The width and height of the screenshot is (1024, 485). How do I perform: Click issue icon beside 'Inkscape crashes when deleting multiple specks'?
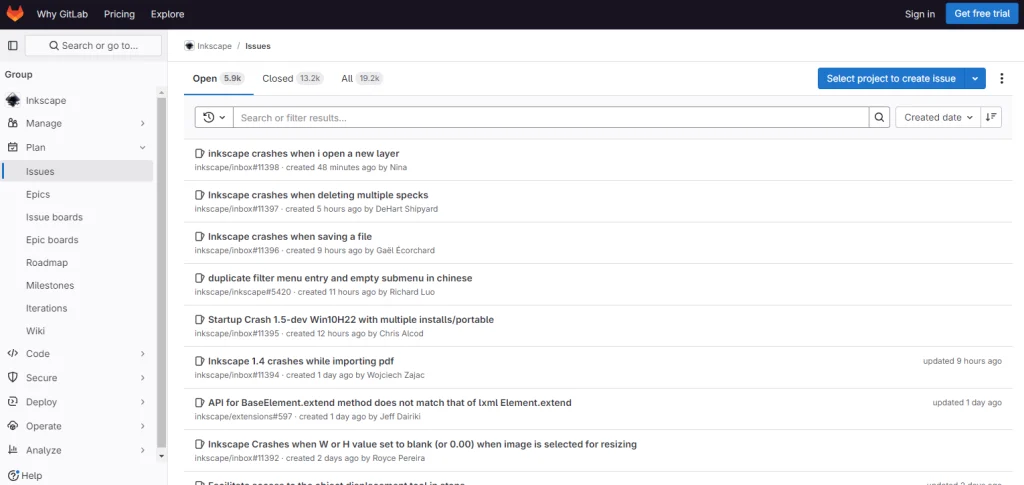pos(200,195)
